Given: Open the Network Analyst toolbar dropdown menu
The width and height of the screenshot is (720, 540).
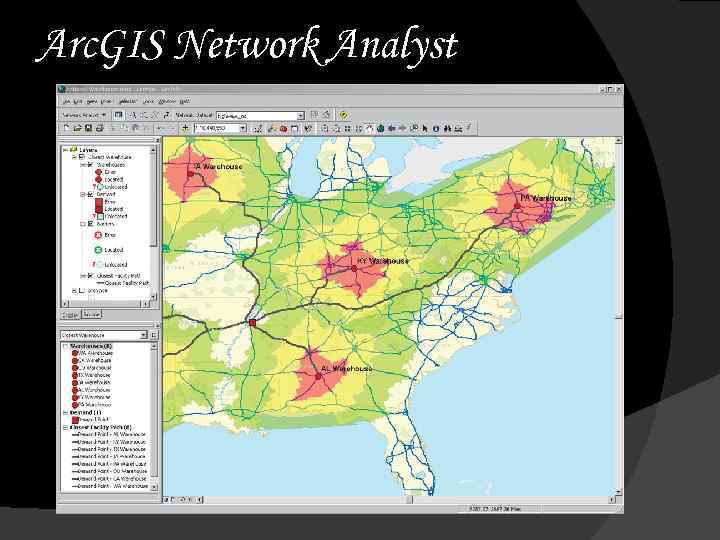Looking at the screenshot, I should pos(84,115).
